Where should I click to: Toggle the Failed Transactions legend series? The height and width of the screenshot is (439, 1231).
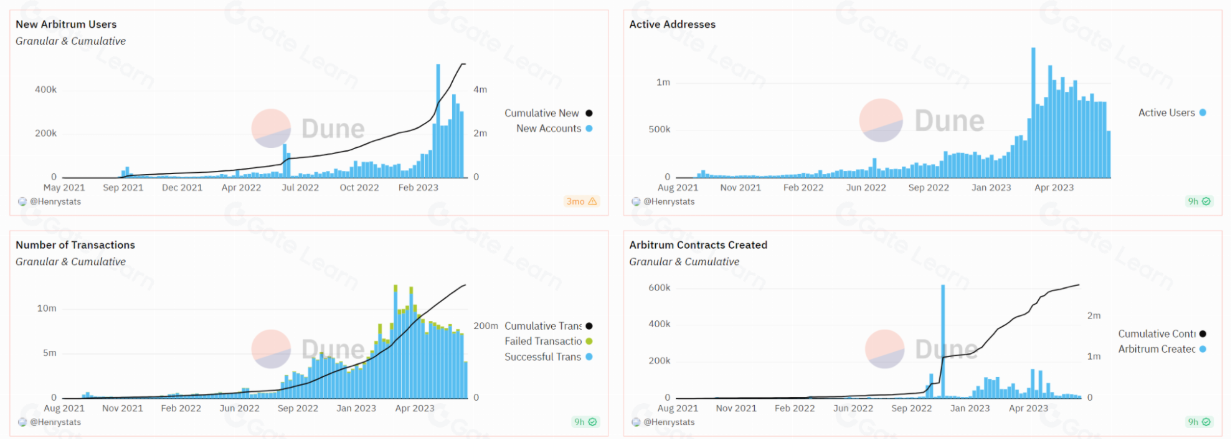[544, 342]
